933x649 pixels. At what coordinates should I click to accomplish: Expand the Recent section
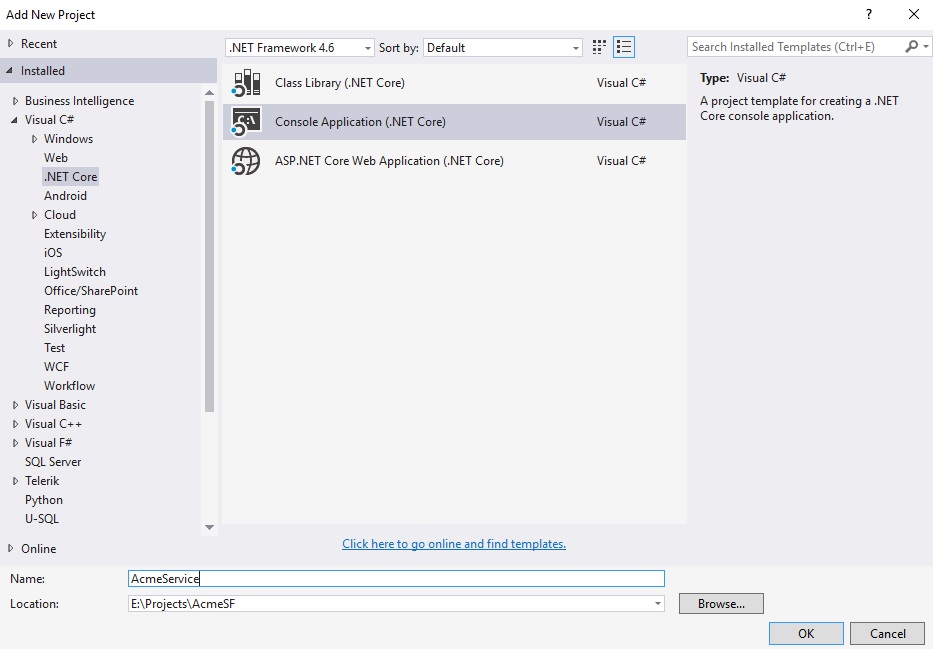pyautogui.click(x=10, y=43)
